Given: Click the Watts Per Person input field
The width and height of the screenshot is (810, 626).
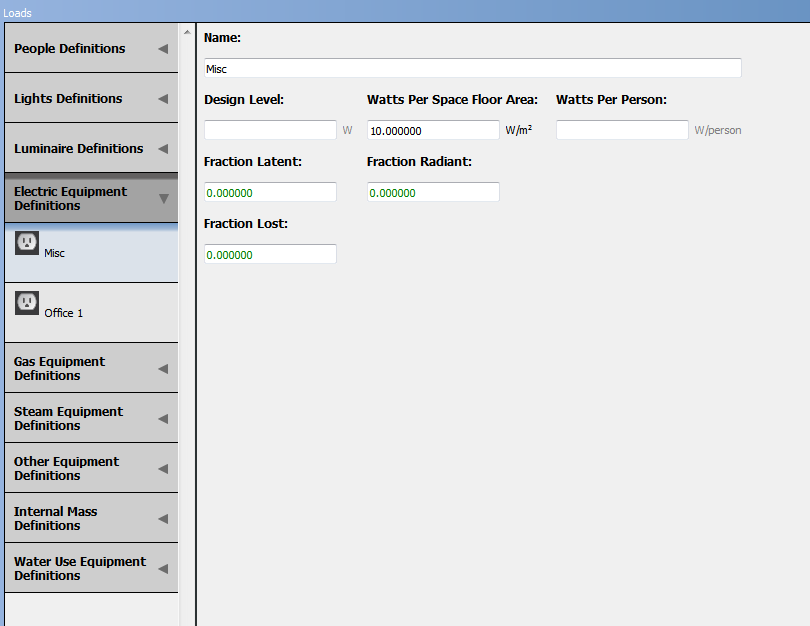Looking at the screenshot, I should 622,130.
